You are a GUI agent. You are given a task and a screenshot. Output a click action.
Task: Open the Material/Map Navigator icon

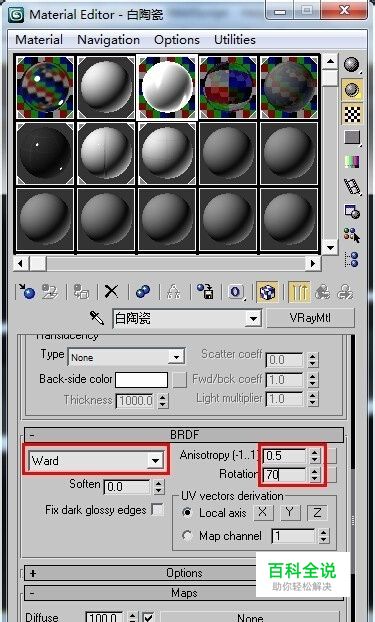coord(352,259)
